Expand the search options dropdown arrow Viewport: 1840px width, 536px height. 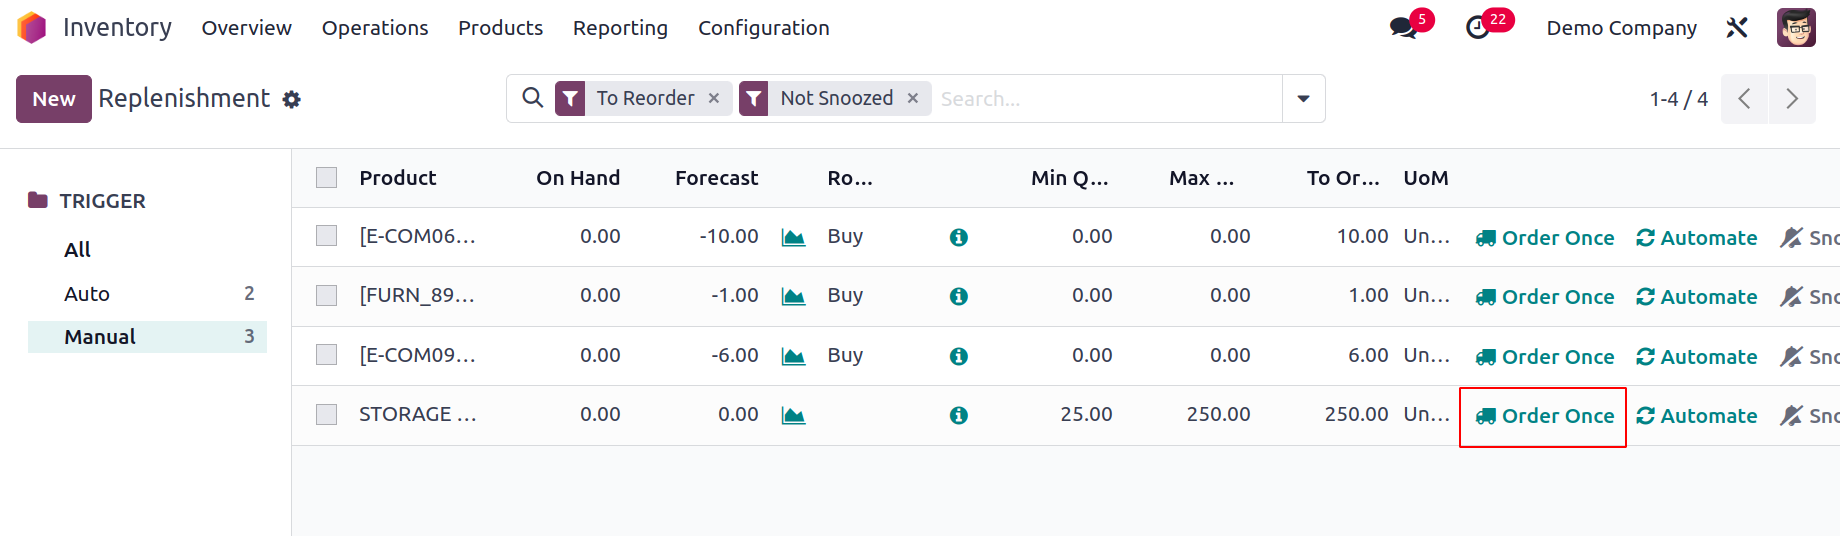click(x=1303, y=99)
